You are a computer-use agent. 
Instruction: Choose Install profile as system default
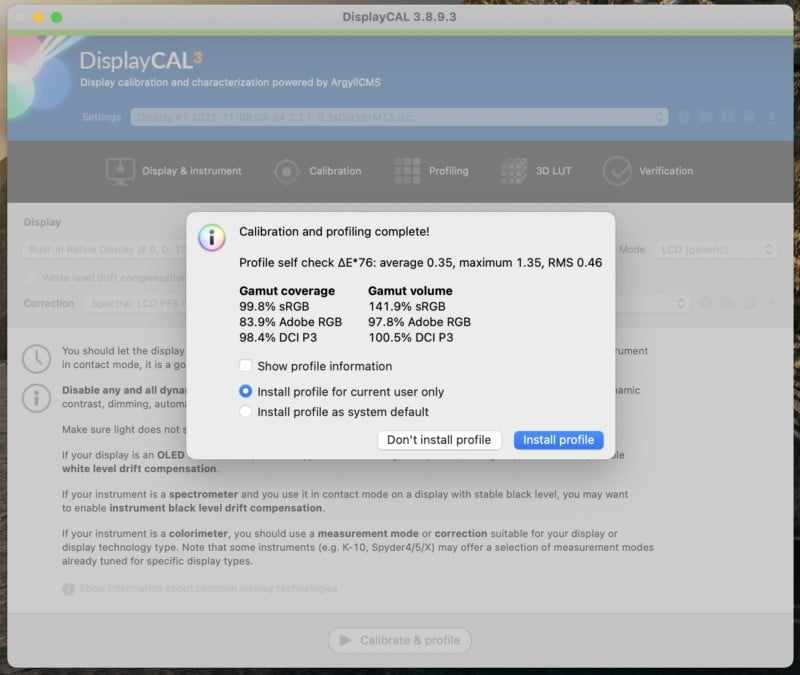(x=246, y=412)
